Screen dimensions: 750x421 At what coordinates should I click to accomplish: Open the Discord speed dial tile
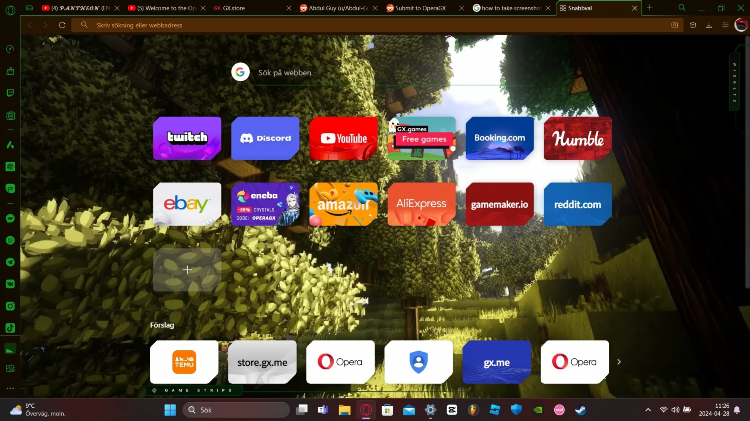[265, 138]
